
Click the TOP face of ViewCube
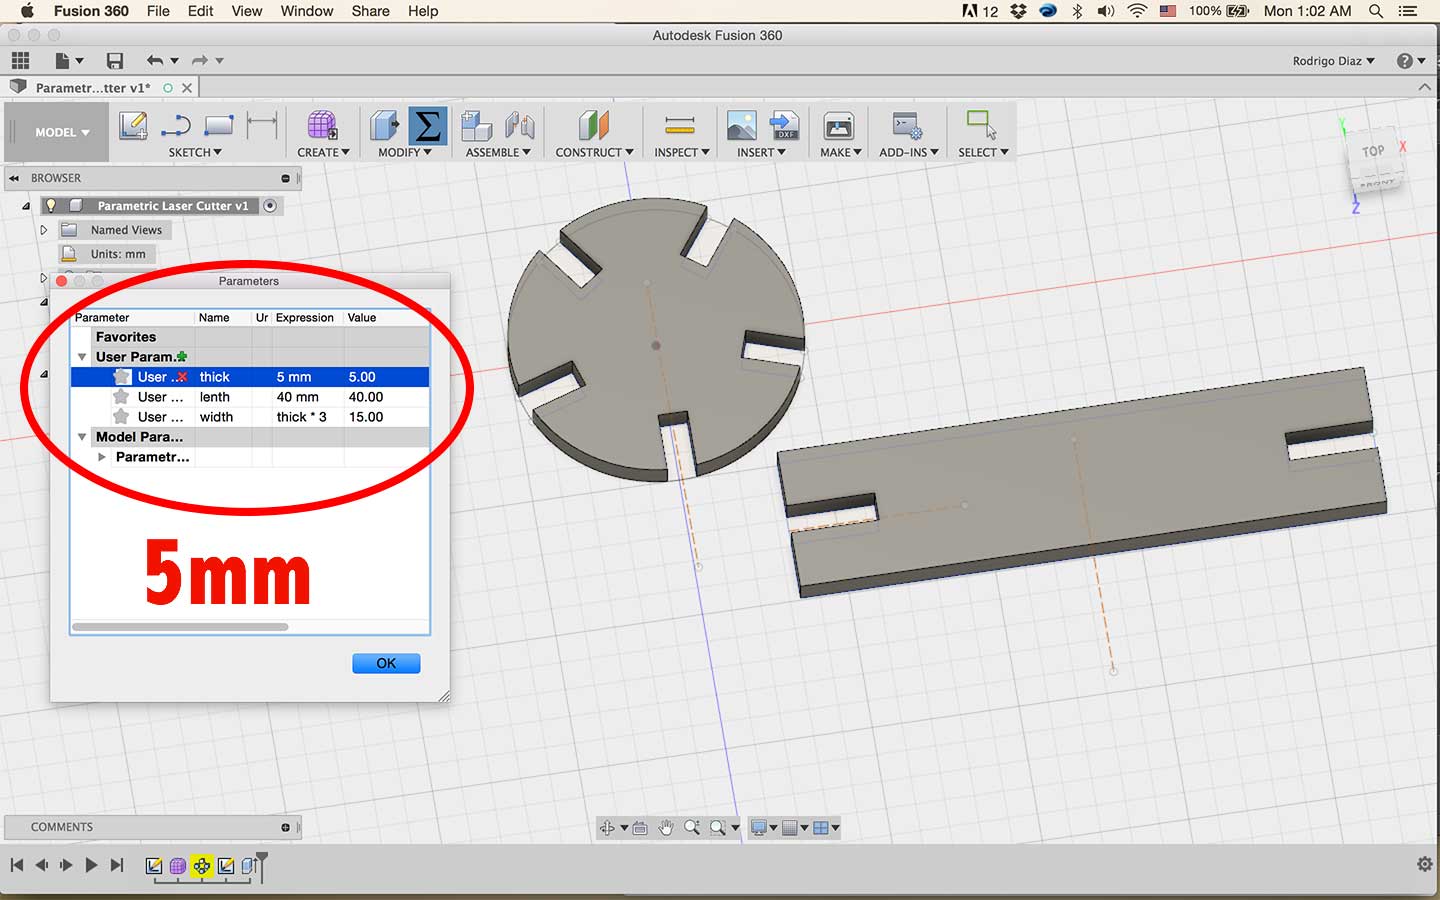click(x=1373, y=152)
